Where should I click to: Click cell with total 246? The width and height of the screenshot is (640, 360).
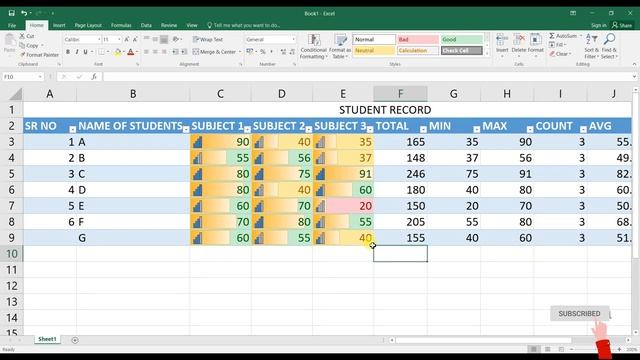pyautogui.click(x=400, y=174)
